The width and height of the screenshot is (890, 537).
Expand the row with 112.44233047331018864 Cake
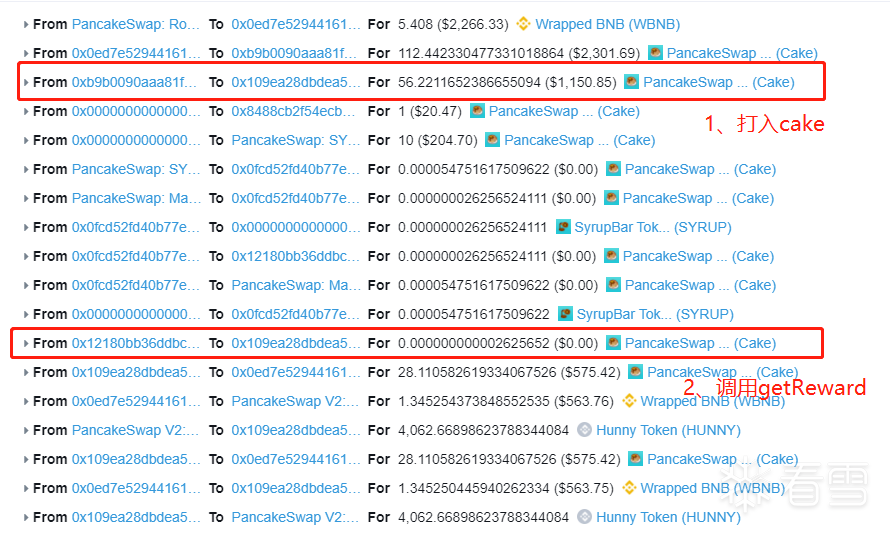[x=26, y=53]
